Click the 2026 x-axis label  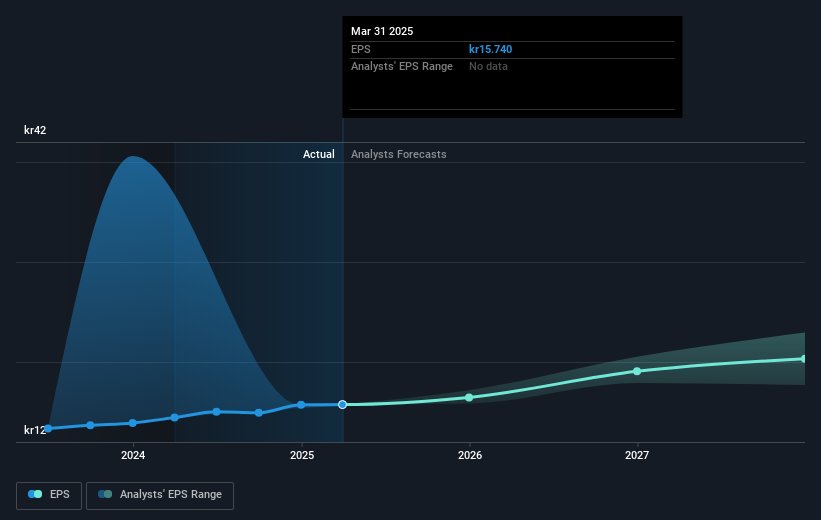point(470,455)
